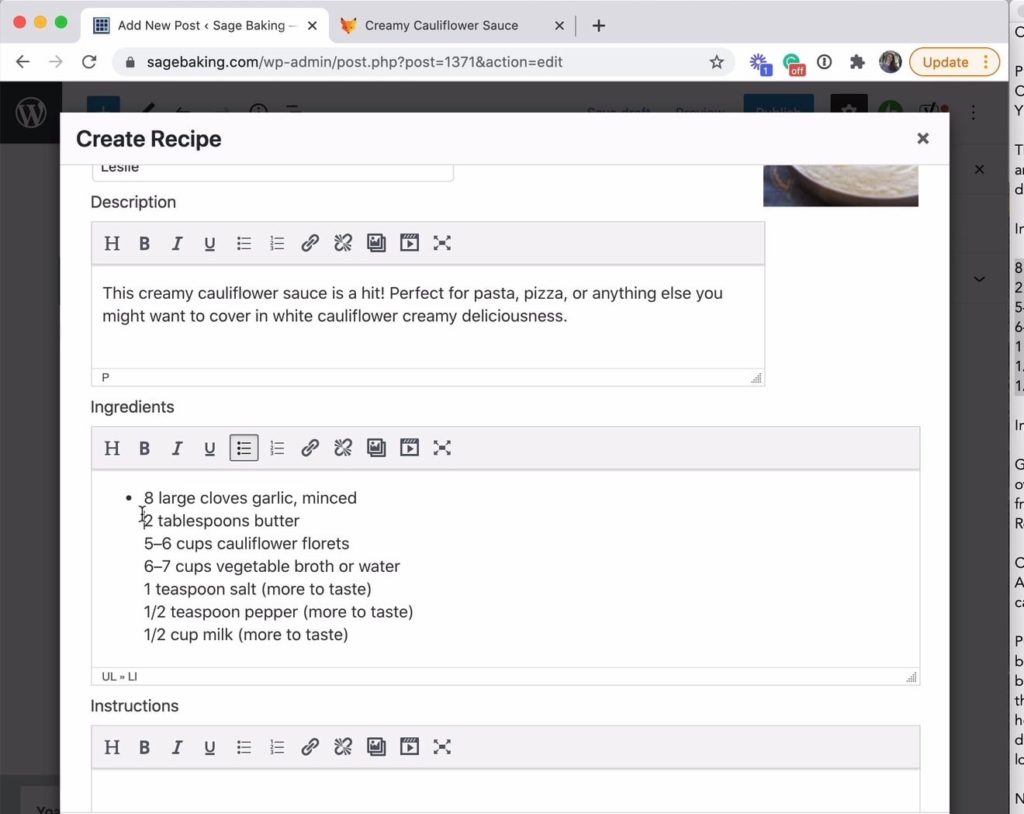Insert image in Description toolbar
This screenshot has height=814, width=1024.
tap(376, 243)
